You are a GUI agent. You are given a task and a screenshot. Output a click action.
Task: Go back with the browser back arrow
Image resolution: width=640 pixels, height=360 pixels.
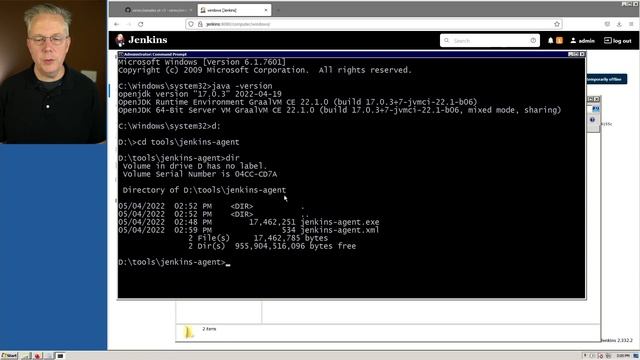[117, 24]
